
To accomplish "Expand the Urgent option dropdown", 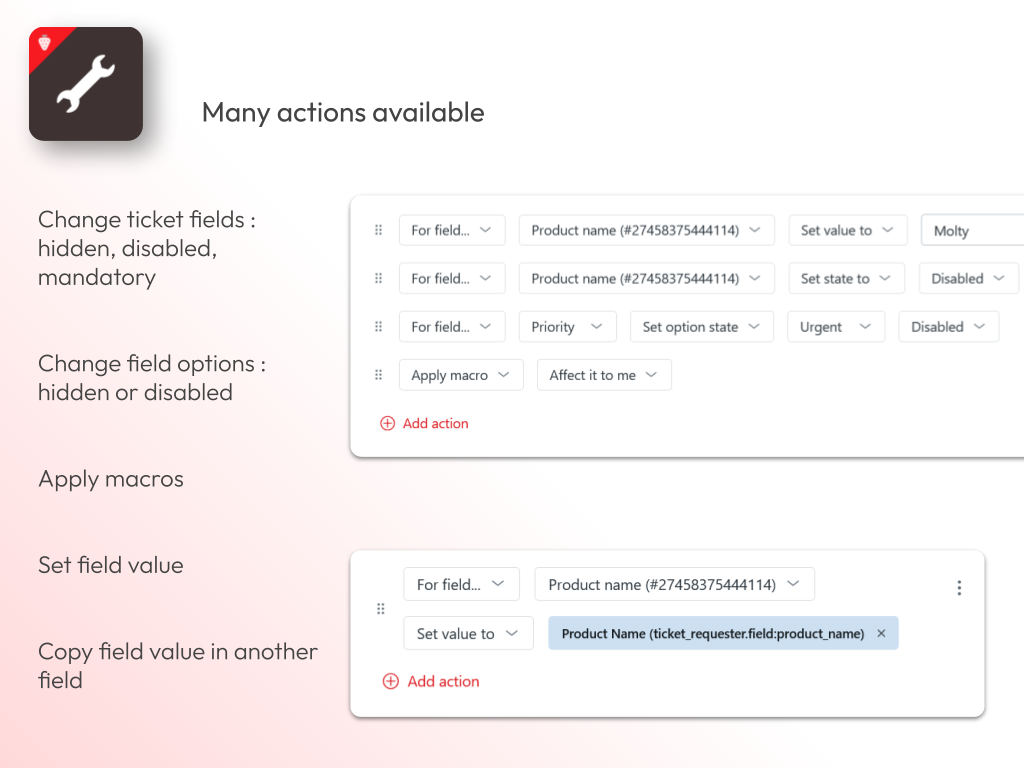I will pos(835,327).
